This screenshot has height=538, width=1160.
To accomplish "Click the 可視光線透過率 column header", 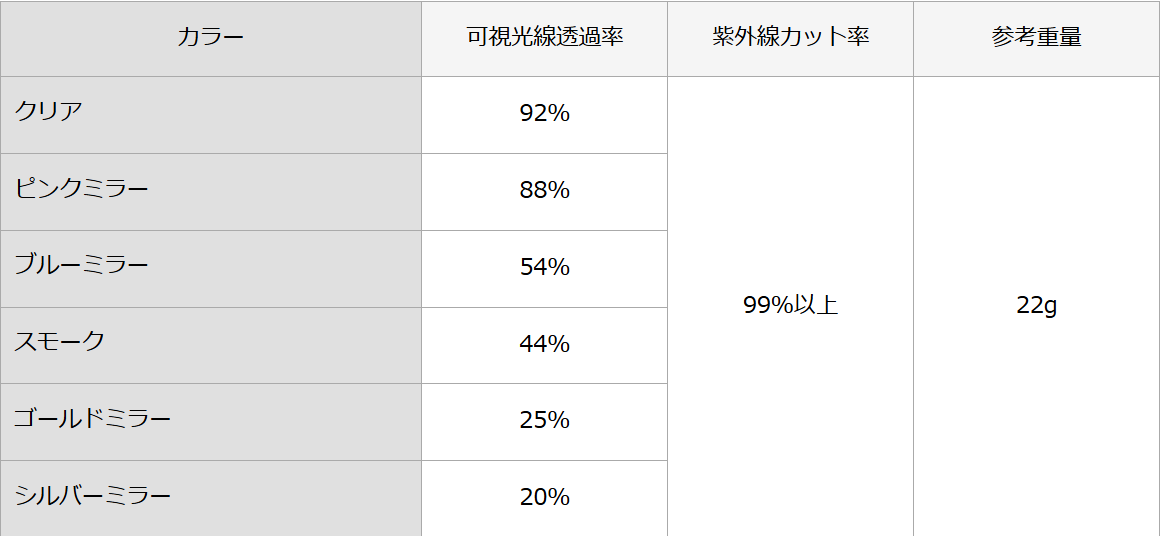I will click(x=544, y=38).
